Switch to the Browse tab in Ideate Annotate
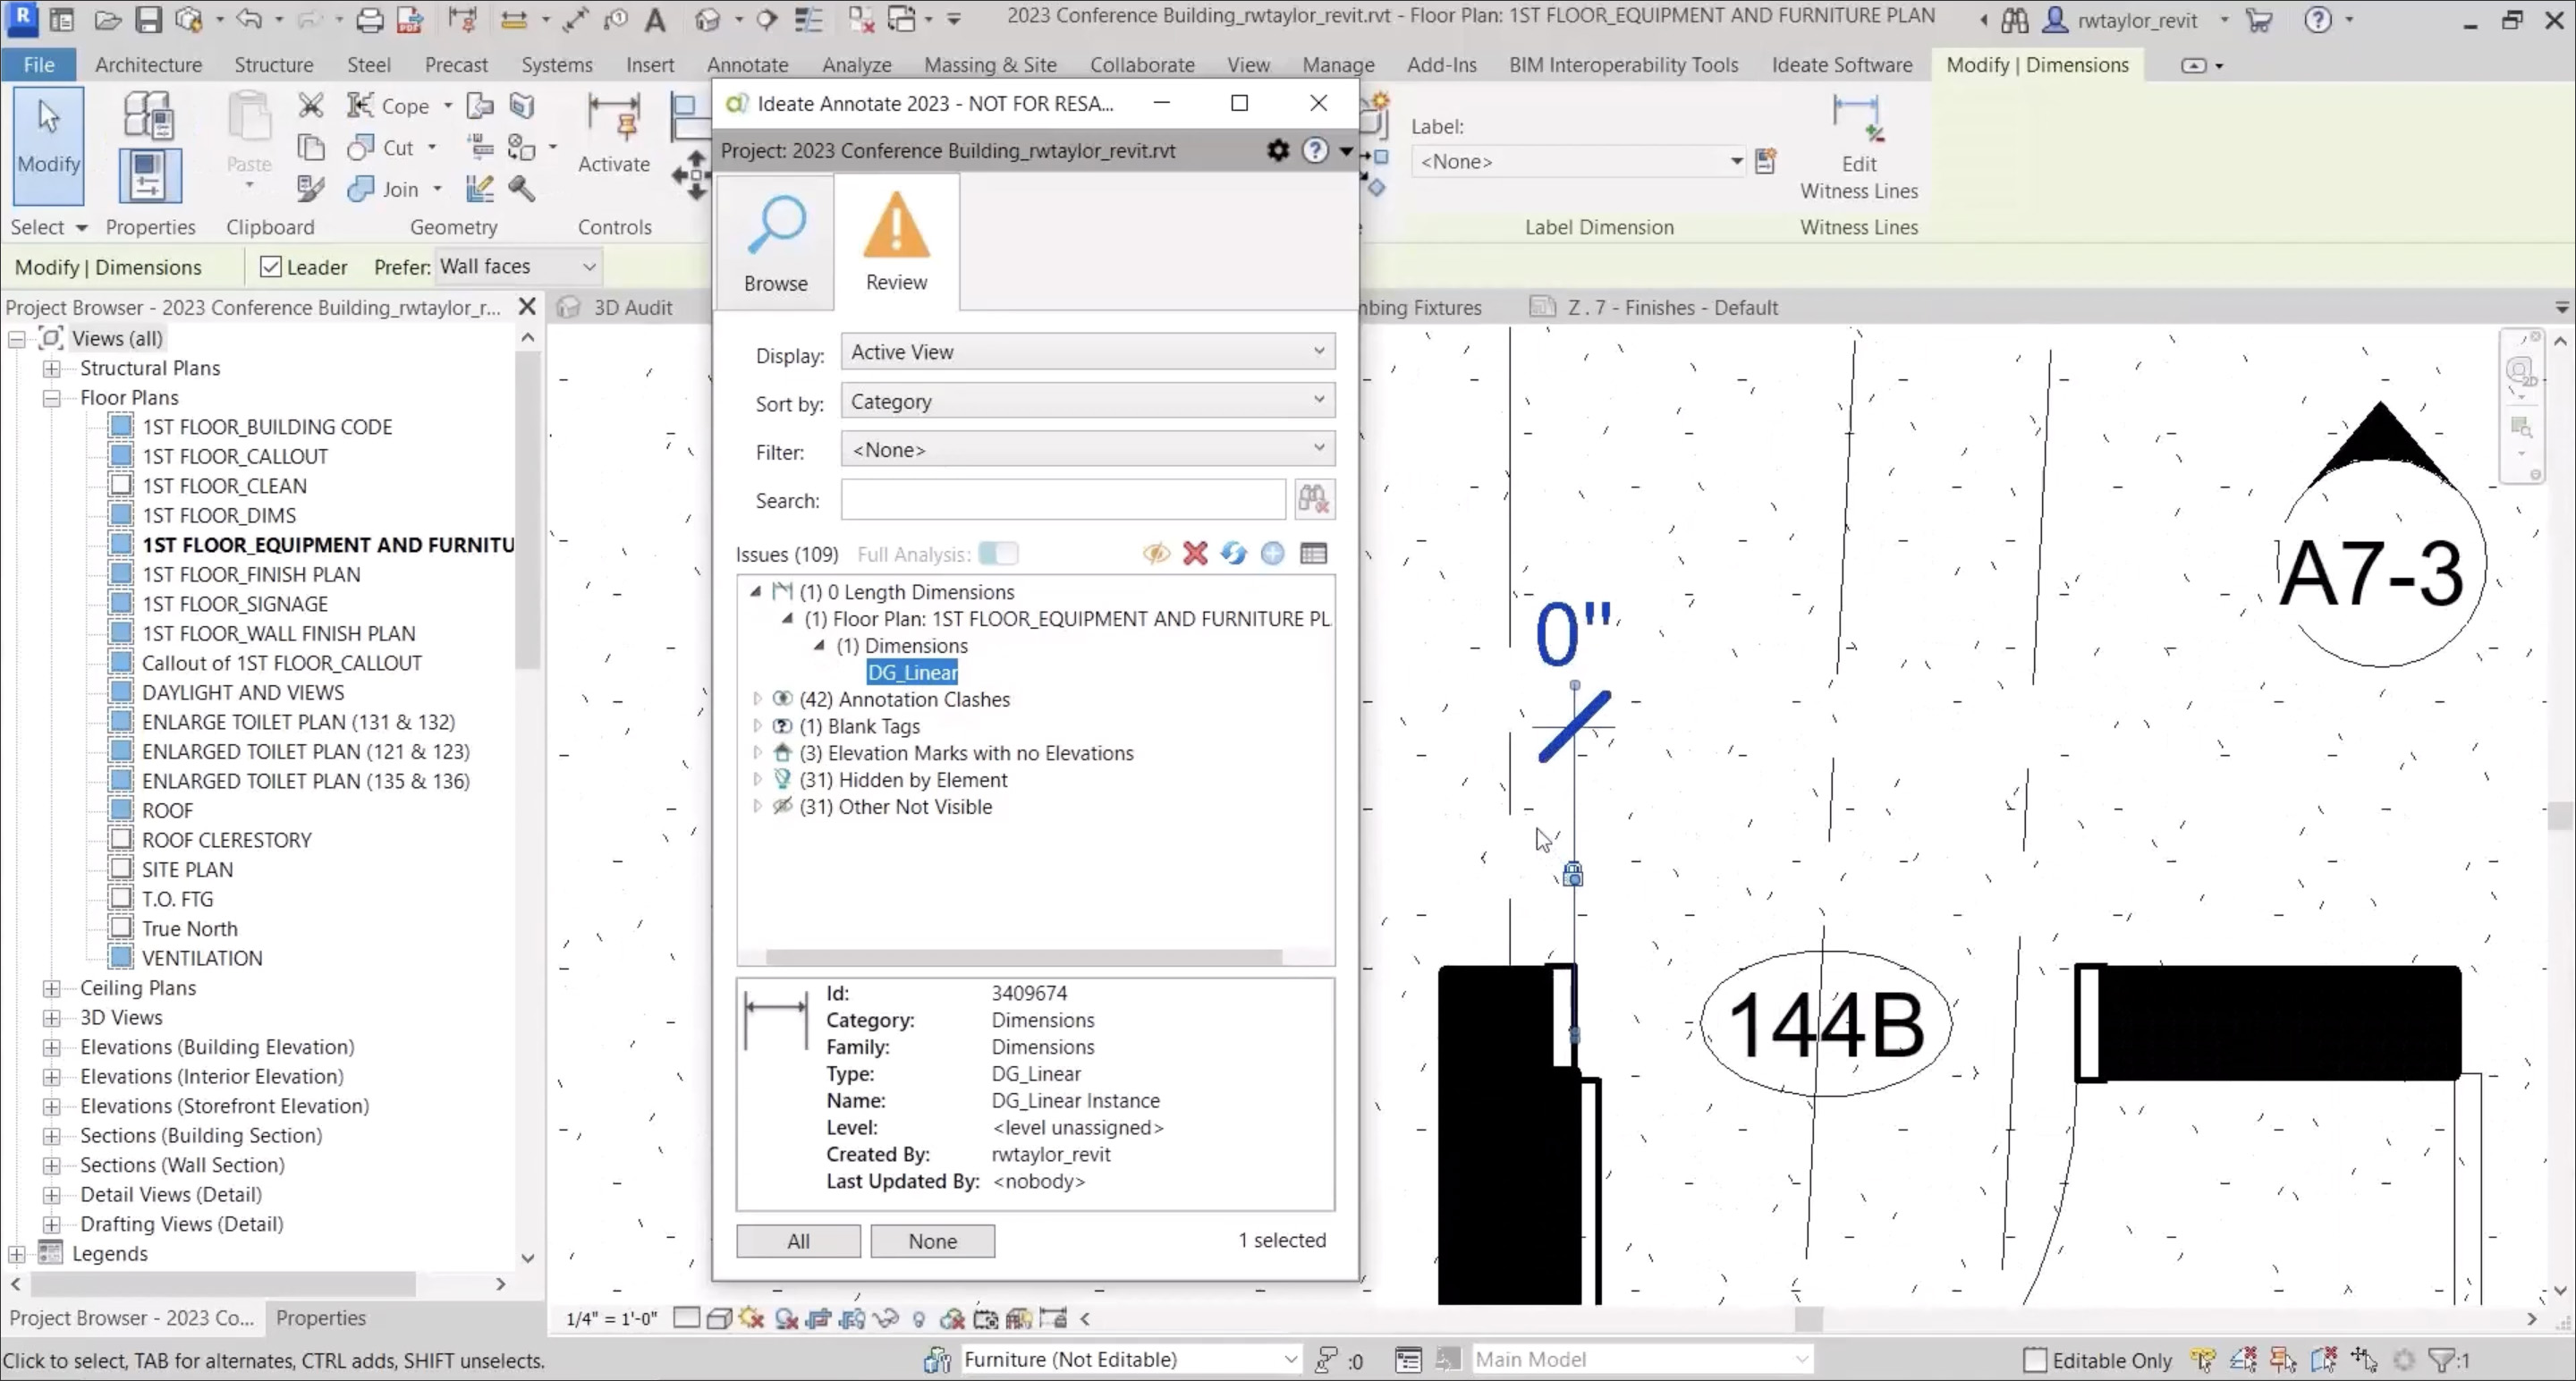 click(775, 243)
